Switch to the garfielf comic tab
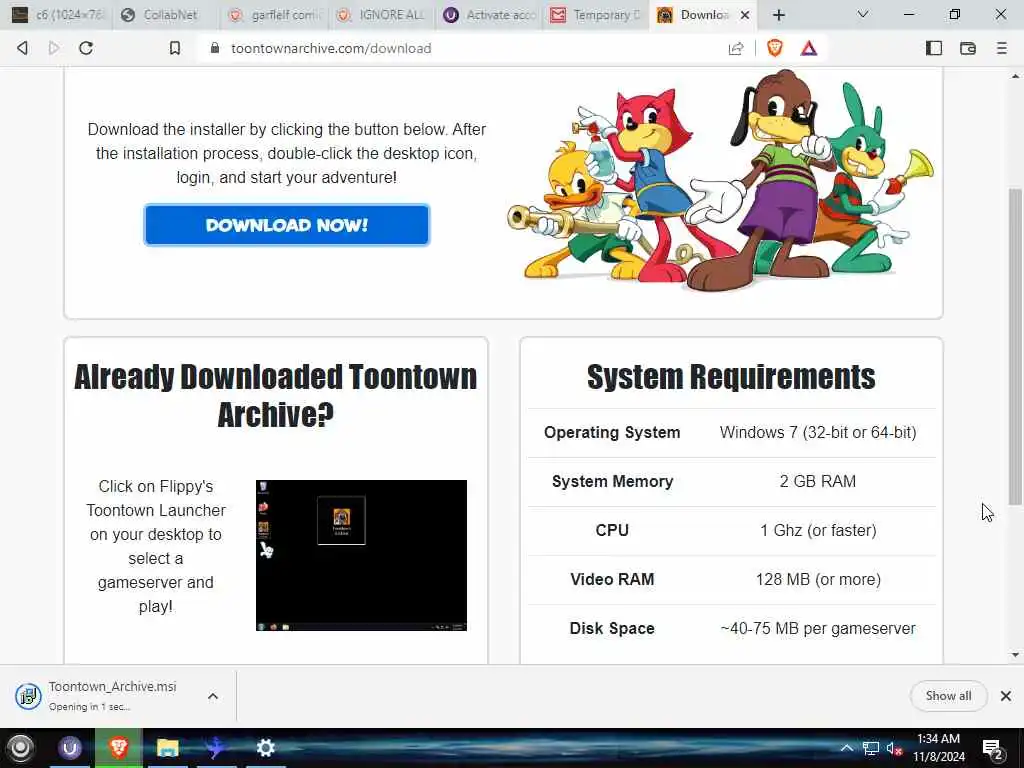This screenshot has width=1024, height=768. point(274,14)
